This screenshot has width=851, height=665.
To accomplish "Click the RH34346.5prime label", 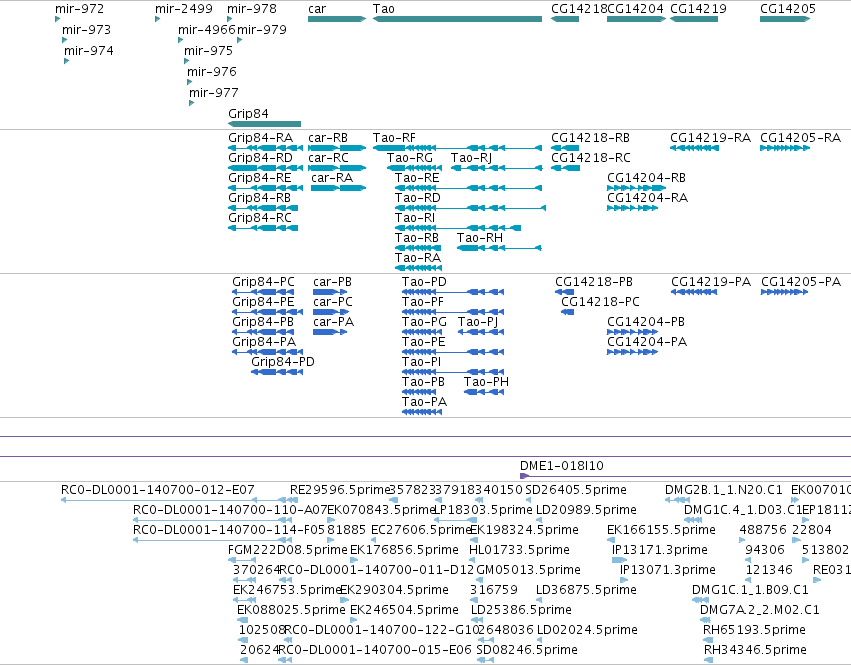I will click(755, 650).
